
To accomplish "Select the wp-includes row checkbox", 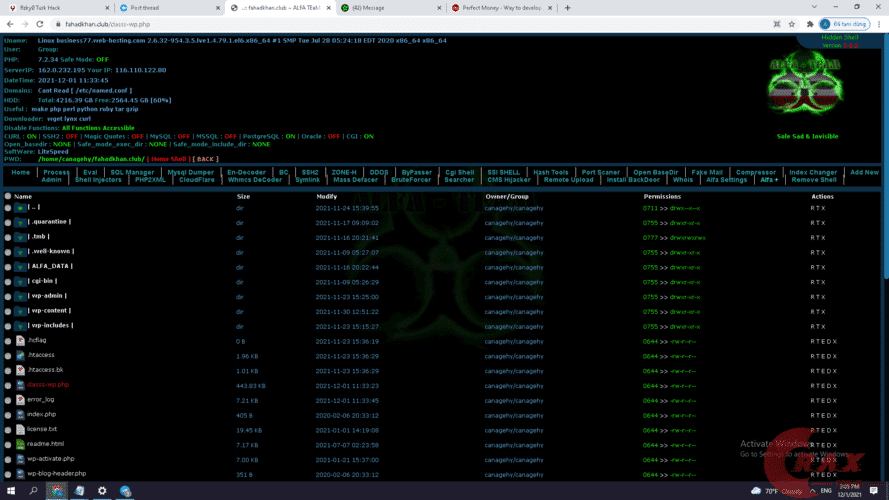I will pyautogui.click(x=8, y=326).
